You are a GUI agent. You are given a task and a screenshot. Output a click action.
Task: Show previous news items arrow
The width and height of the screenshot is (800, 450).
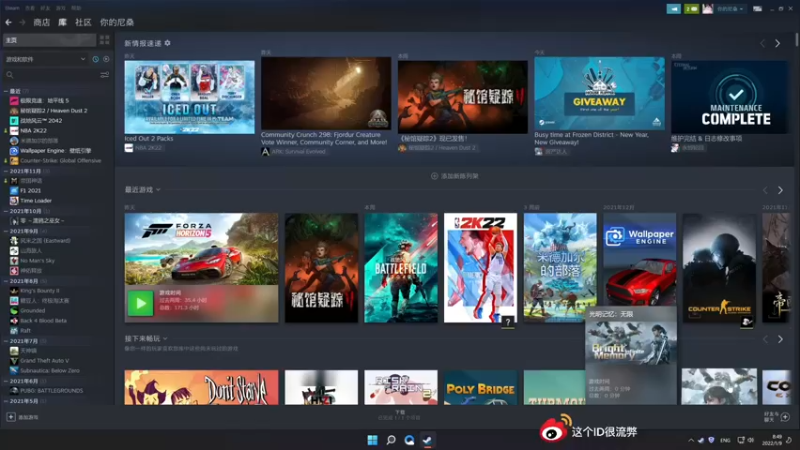click(x=763, y=44)
